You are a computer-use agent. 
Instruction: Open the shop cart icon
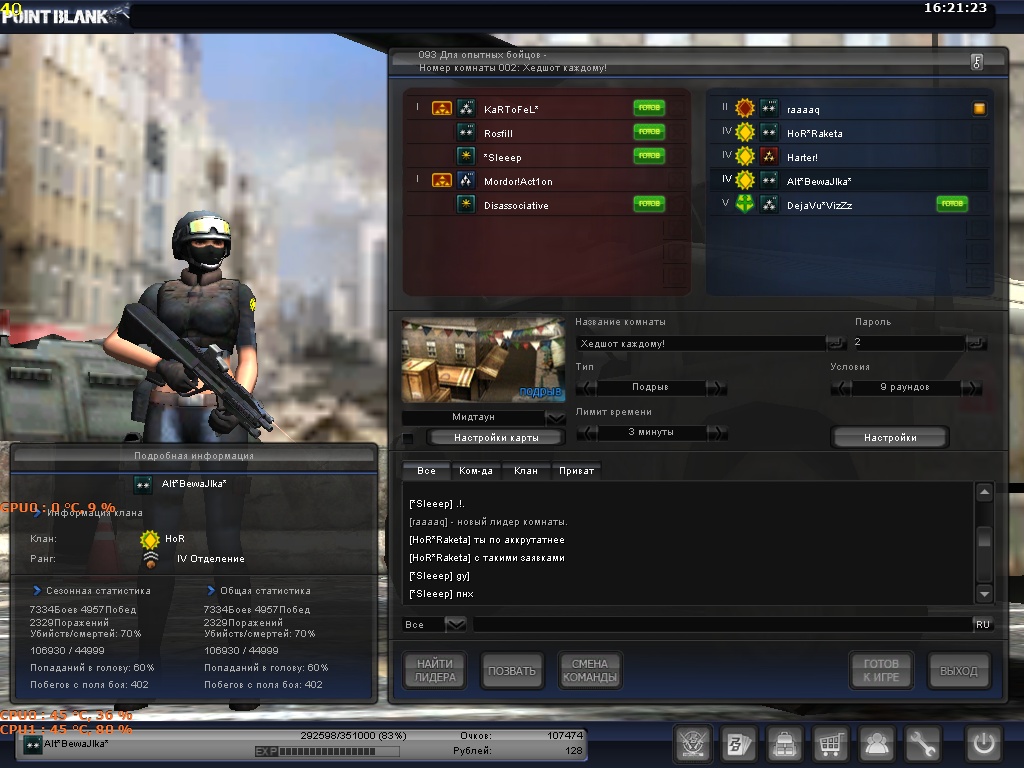tap(830, 743)
